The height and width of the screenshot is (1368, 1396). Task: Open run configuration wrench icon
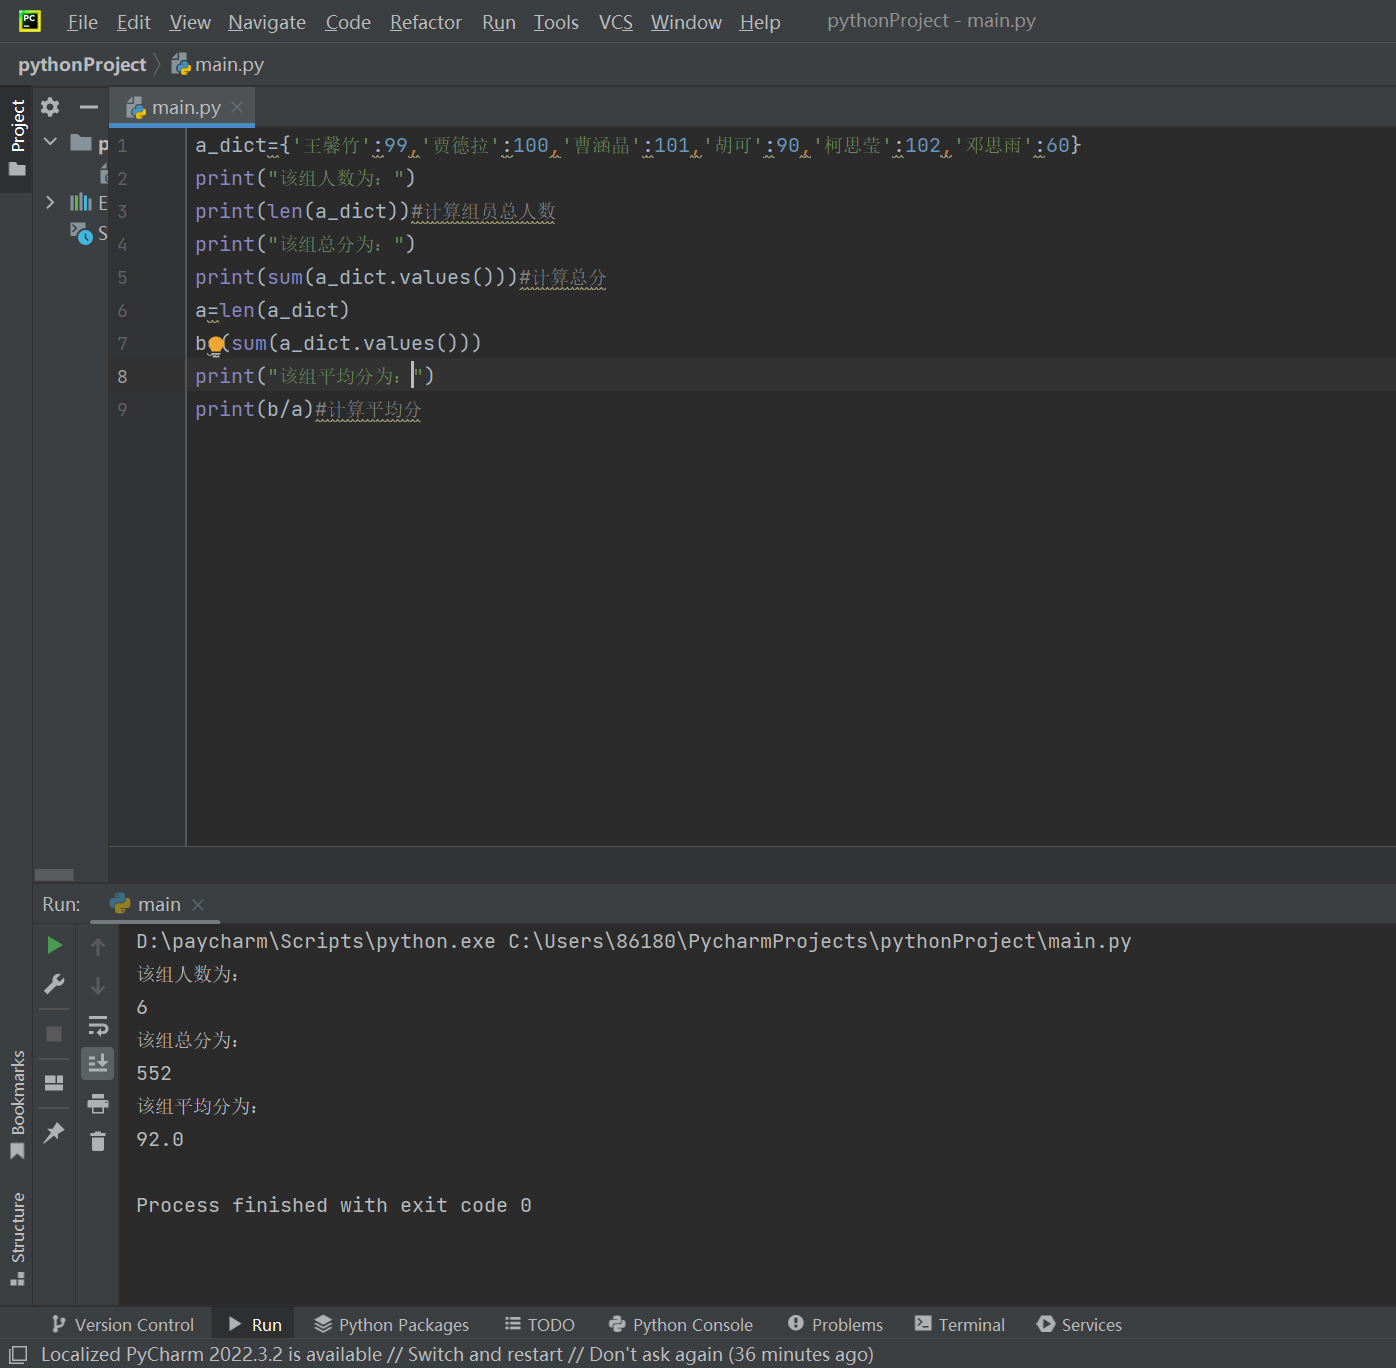click(54, 985)
